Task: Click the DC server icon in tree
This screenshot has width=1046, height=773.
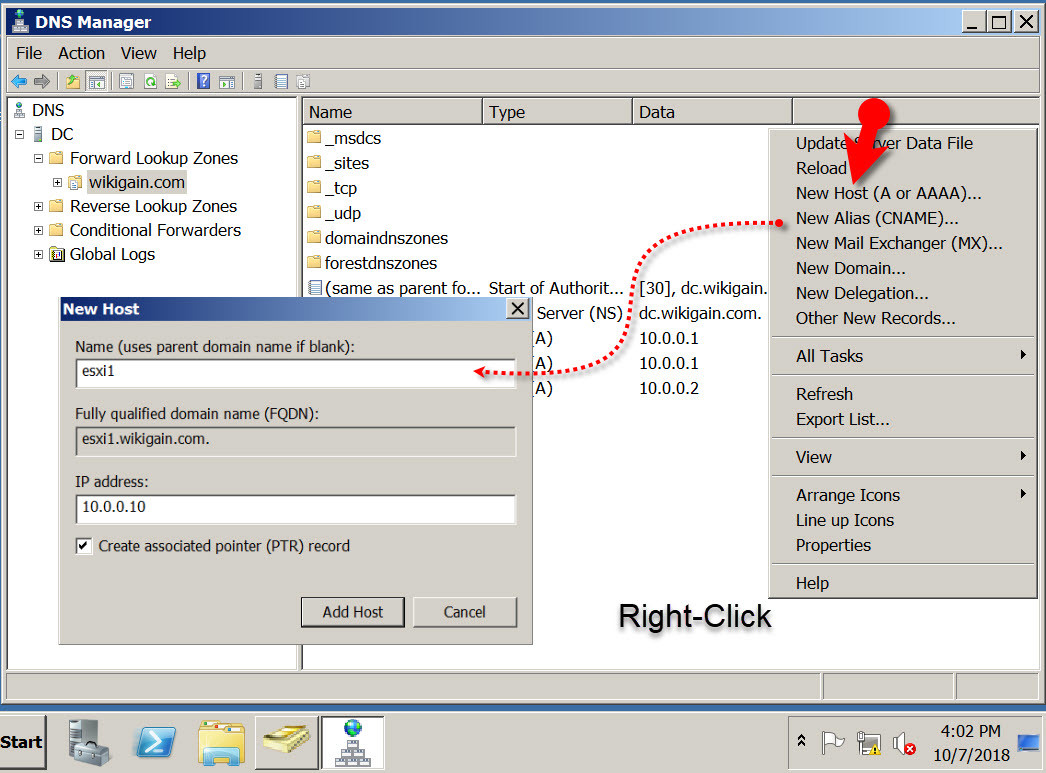Action: pyautogui.click(x=39, y=134)
